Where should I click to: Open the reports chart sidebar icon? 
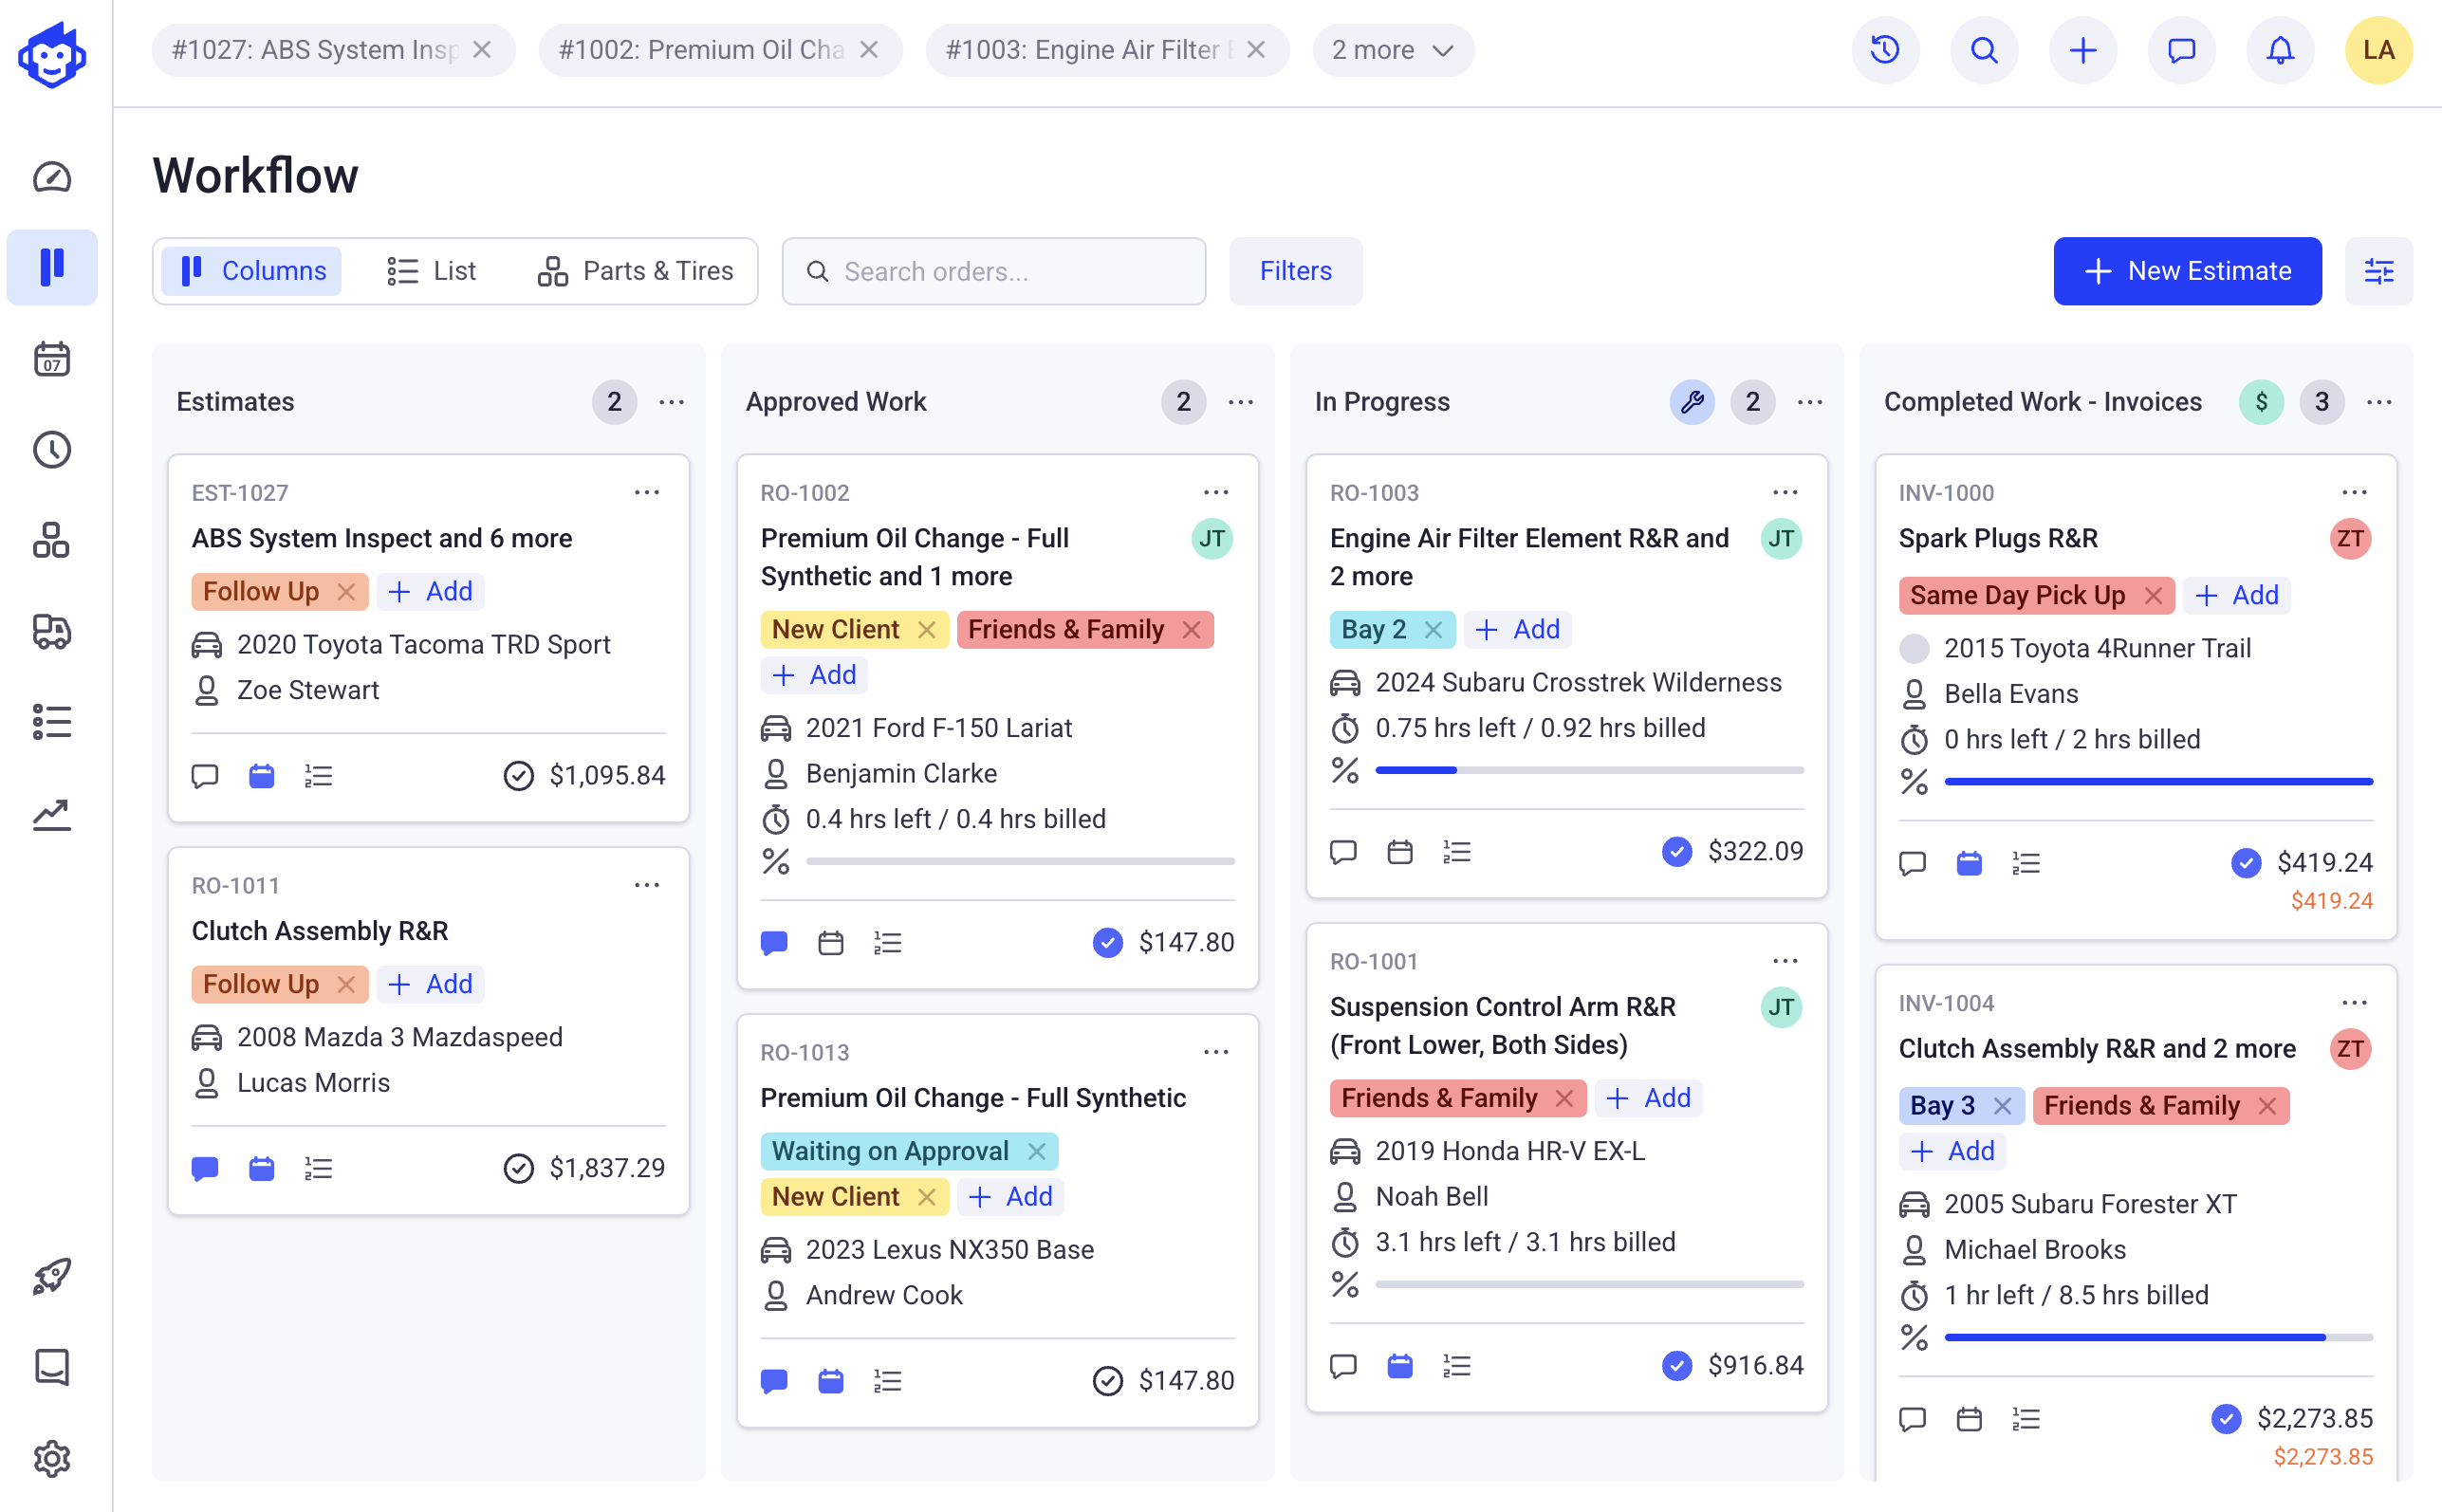pos(52,814)
